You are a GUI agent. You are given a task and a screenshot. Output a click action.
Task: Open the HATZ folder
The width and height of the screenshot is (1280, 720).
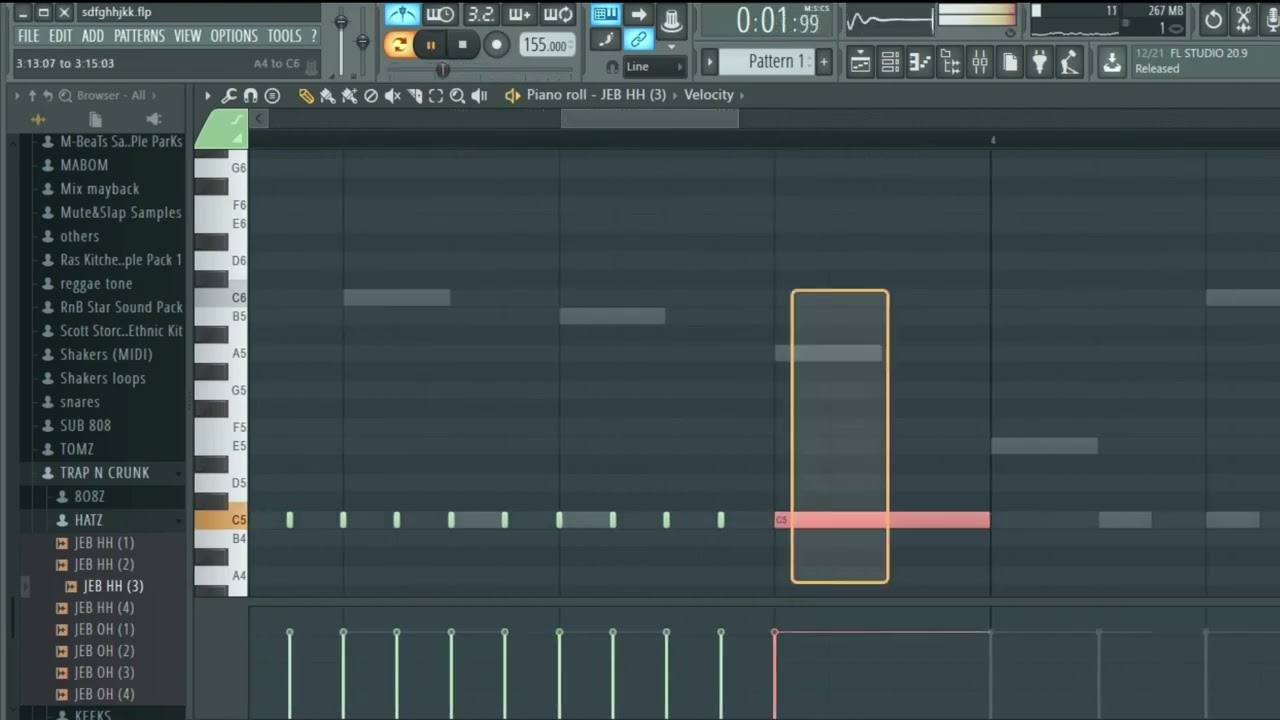88,520
